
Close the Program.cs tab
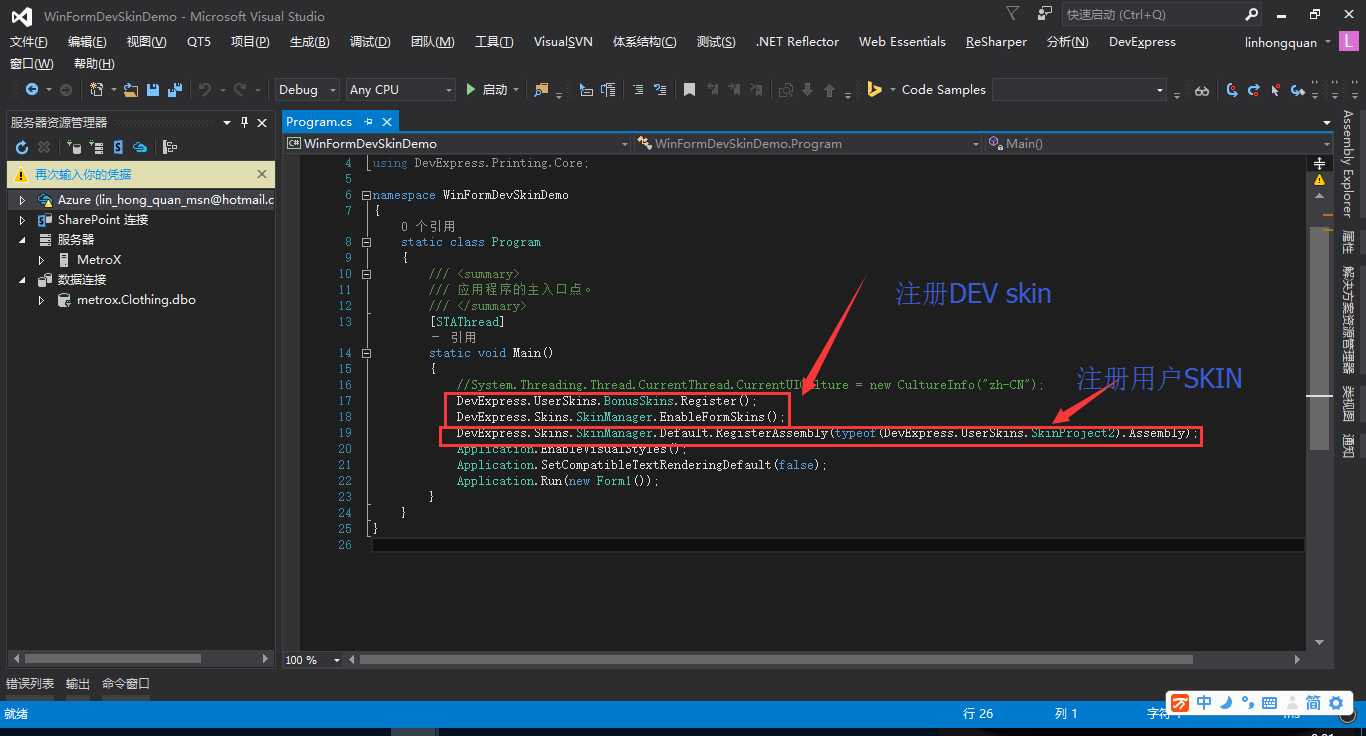coord(387,121)
